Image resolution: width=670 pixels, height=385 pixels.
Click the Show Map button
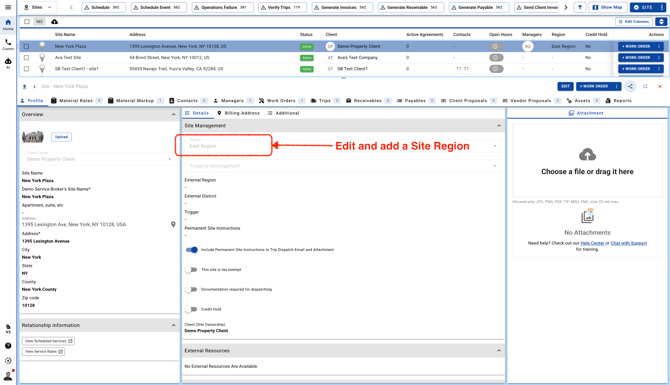point(607,7)
